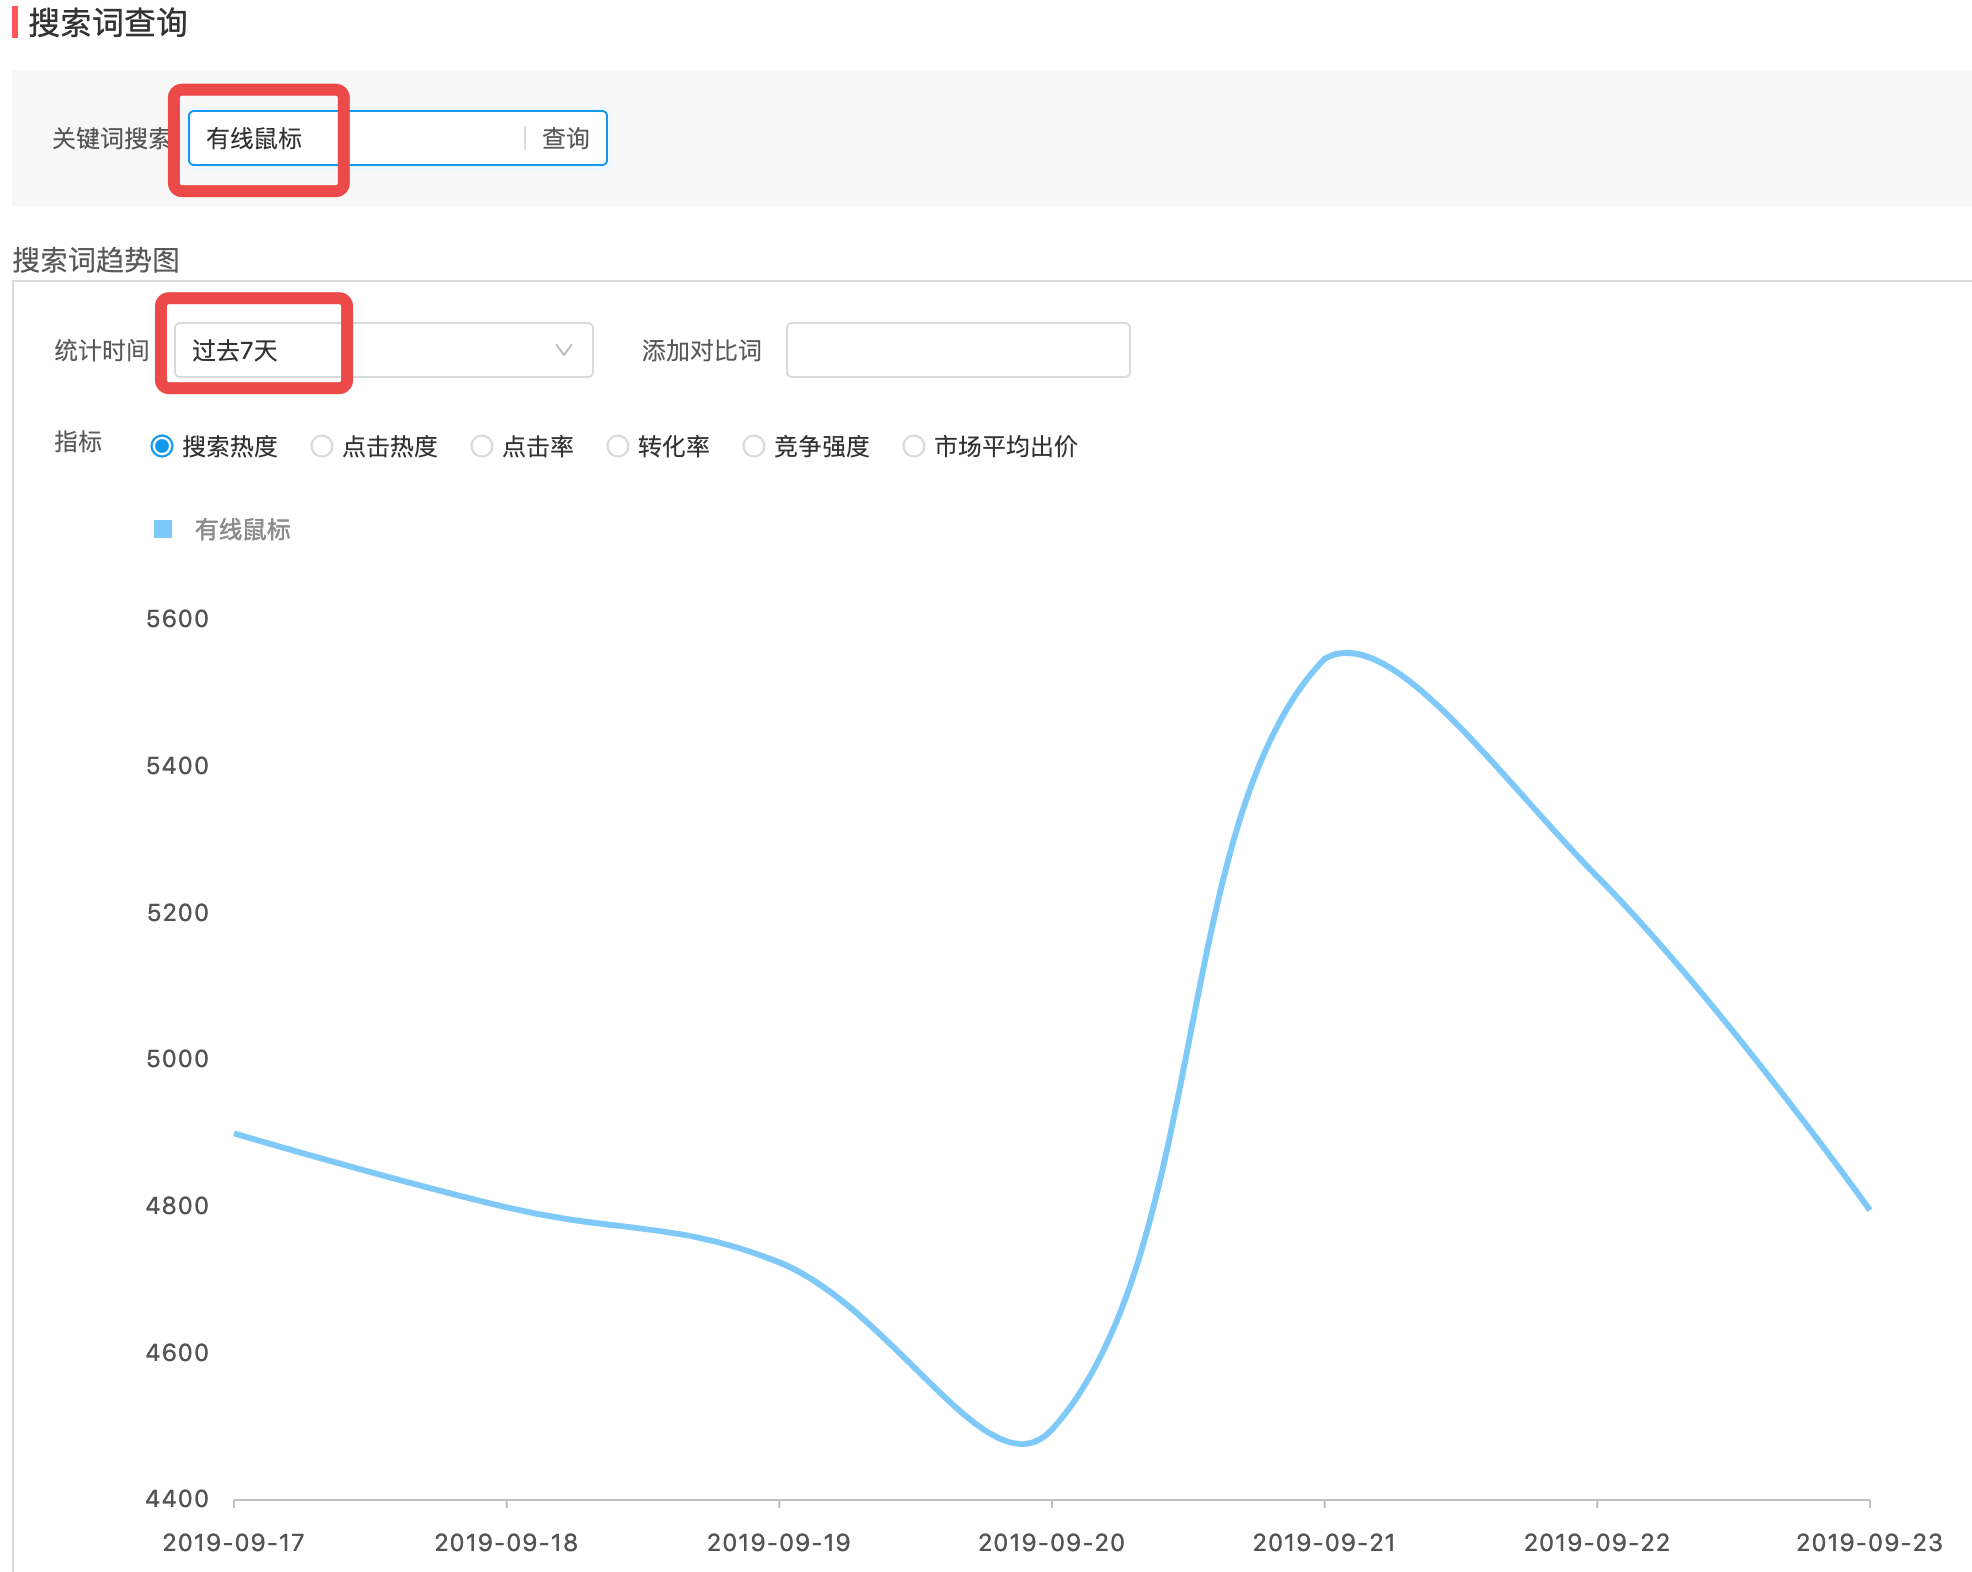Click the 搜索词趋势图 section title
Image resolution: width=1972 pixels, height=1572 pixels.
click(x=96, y=260)
